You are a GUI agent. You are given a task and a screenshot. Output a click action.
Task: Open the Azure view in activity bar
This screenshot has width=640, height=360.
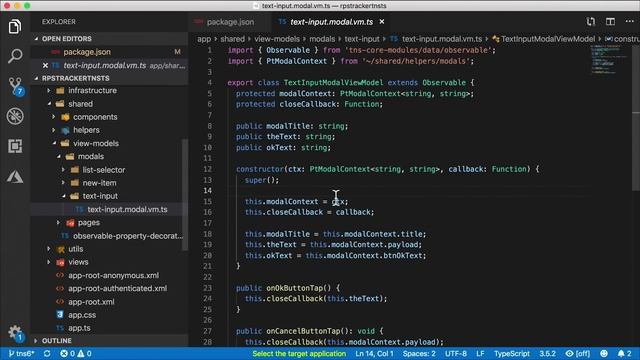[x=15, y=176]
